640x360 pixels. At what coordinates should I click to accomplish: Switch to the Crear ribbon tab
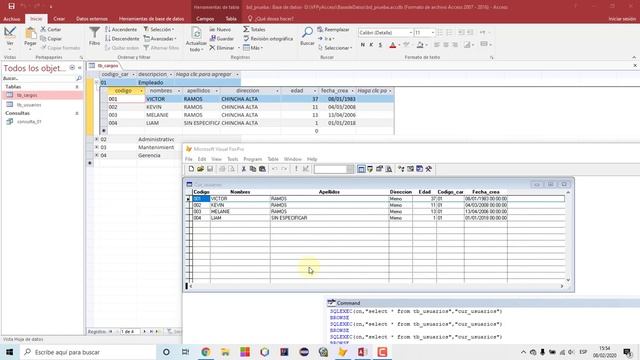(59, 19)
